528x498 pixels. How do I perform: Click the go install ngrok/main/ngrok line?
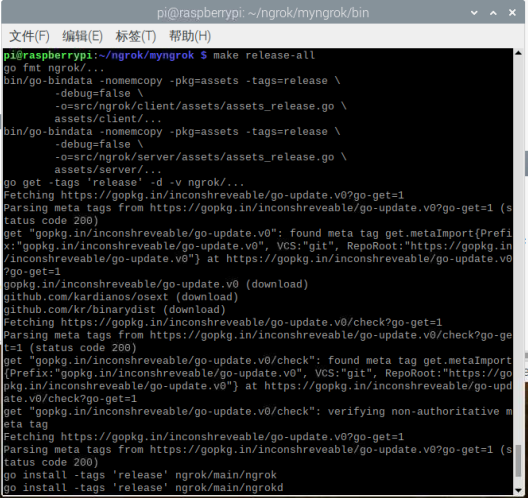click(x=140, y=475)
